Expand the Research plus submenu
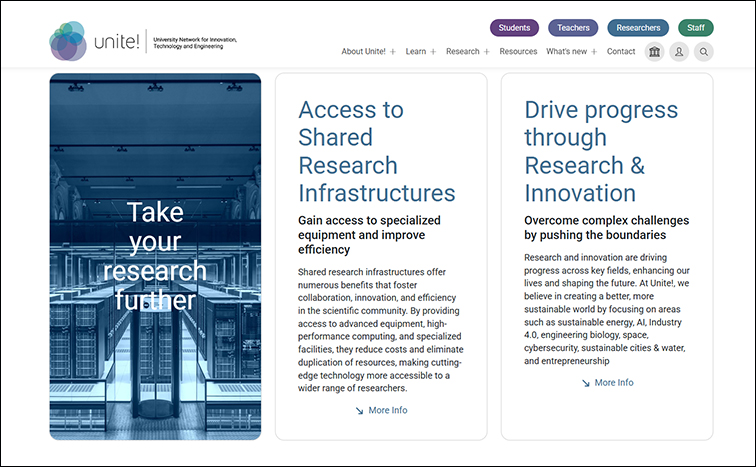Viewport: 756px width, 467px height. click(487, 52)
